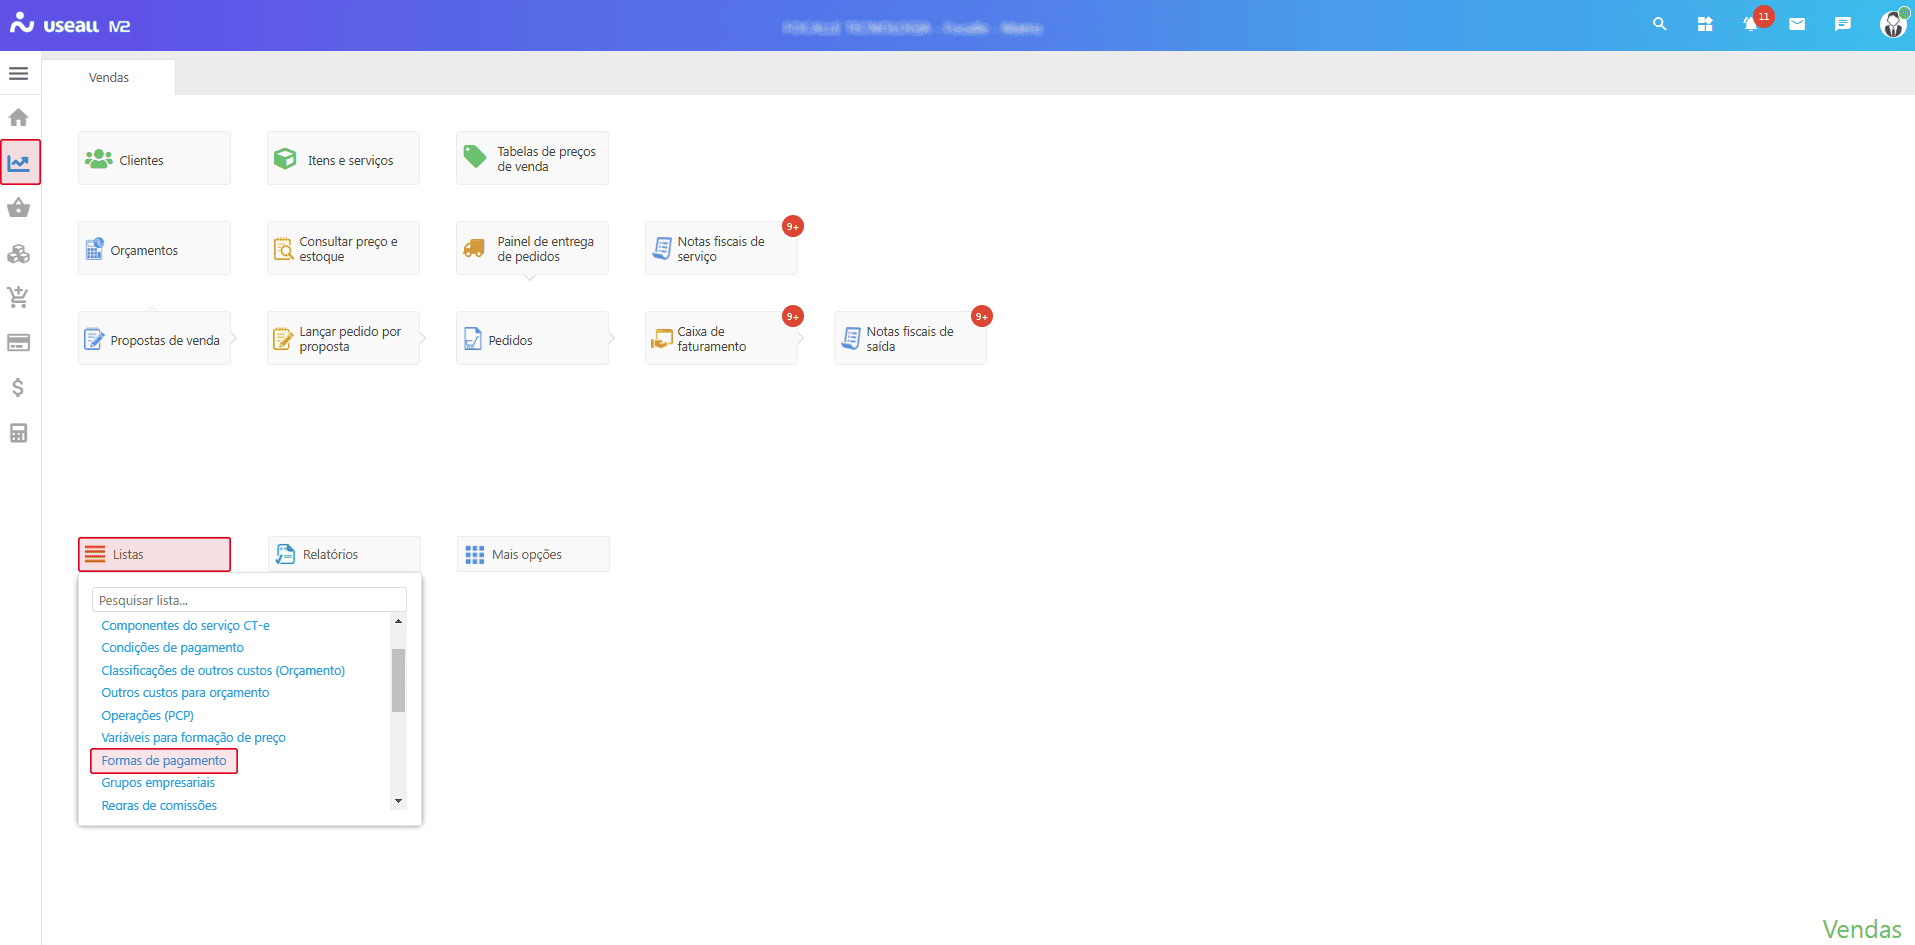Click the notifications bell icon
The image size is (1915, 945).
pyautogui.click(x=1750, y=24)
